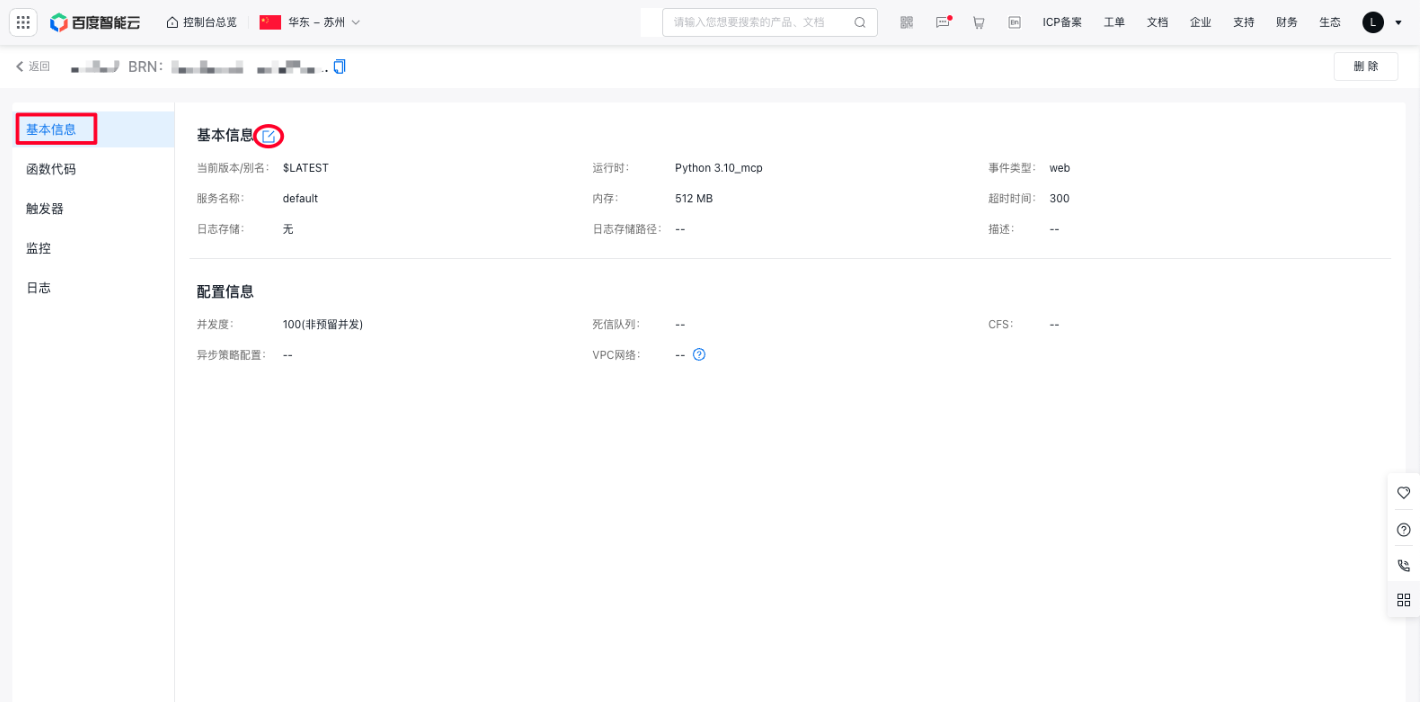Open the product grid menu icon
The height and width of the screenshot is (702, 1420).
pyautogui.click(x=23, y=22)
